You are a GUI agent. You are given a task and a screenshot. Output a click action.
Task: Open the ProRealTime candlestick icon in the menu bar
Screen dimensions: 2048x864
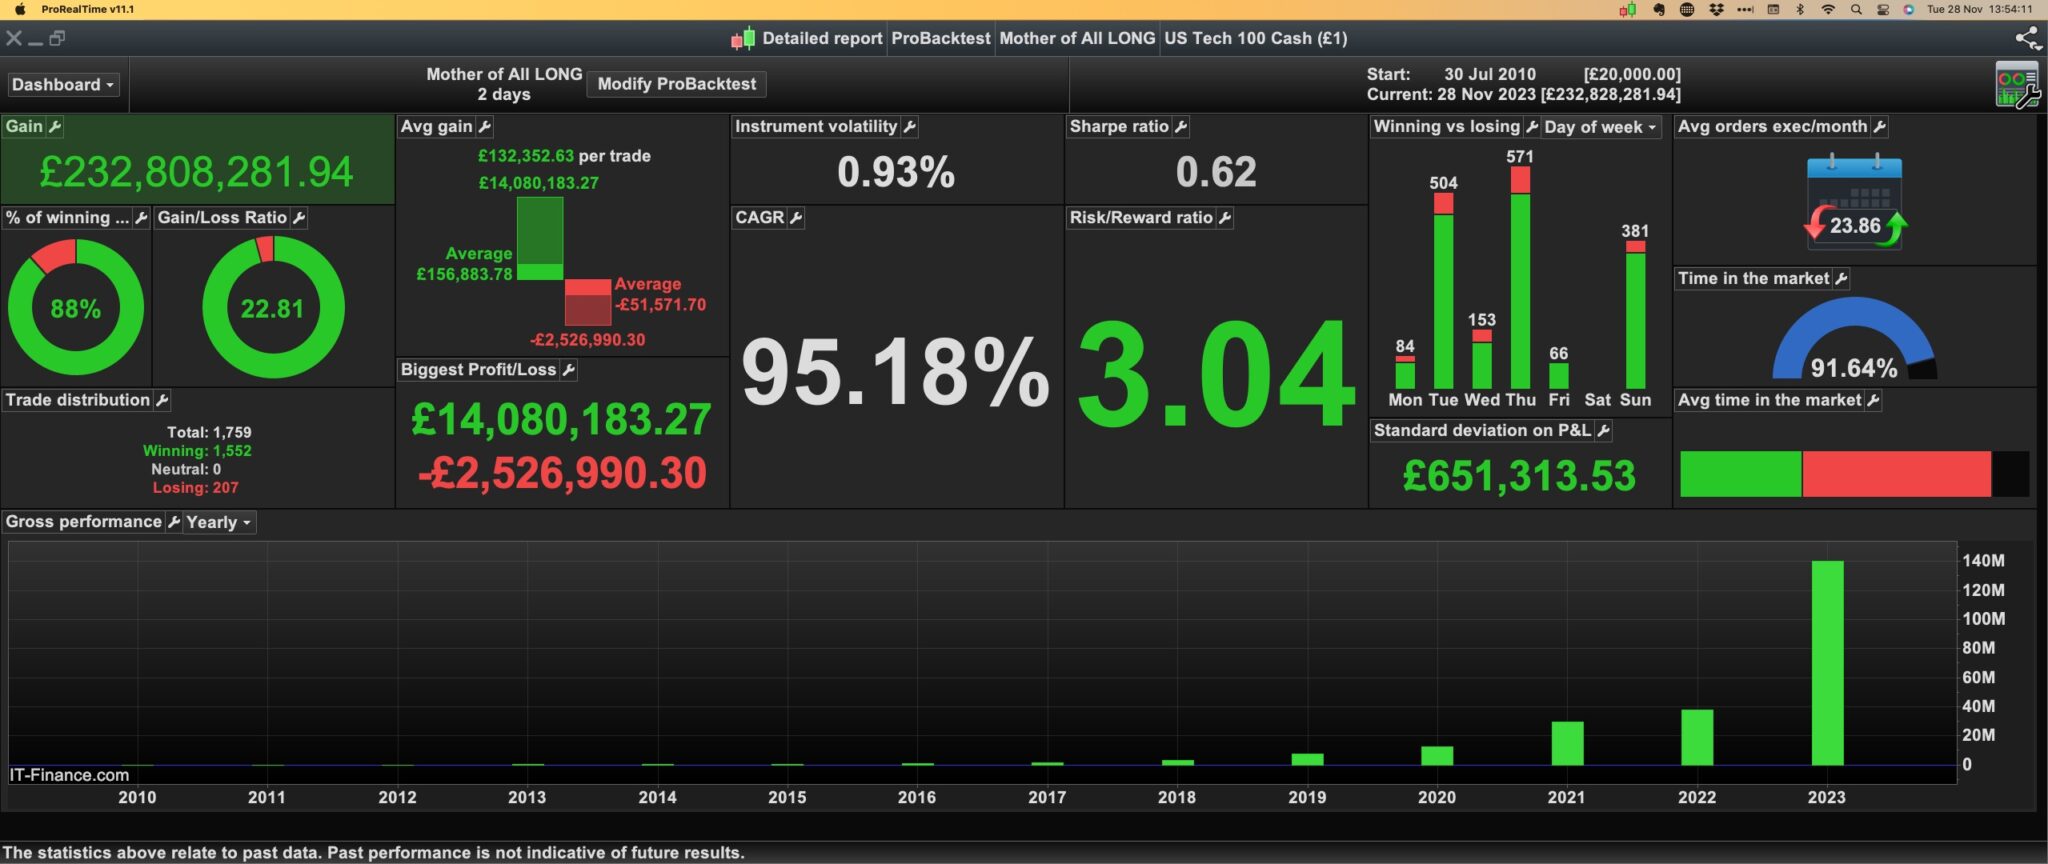coord(1628,10)
